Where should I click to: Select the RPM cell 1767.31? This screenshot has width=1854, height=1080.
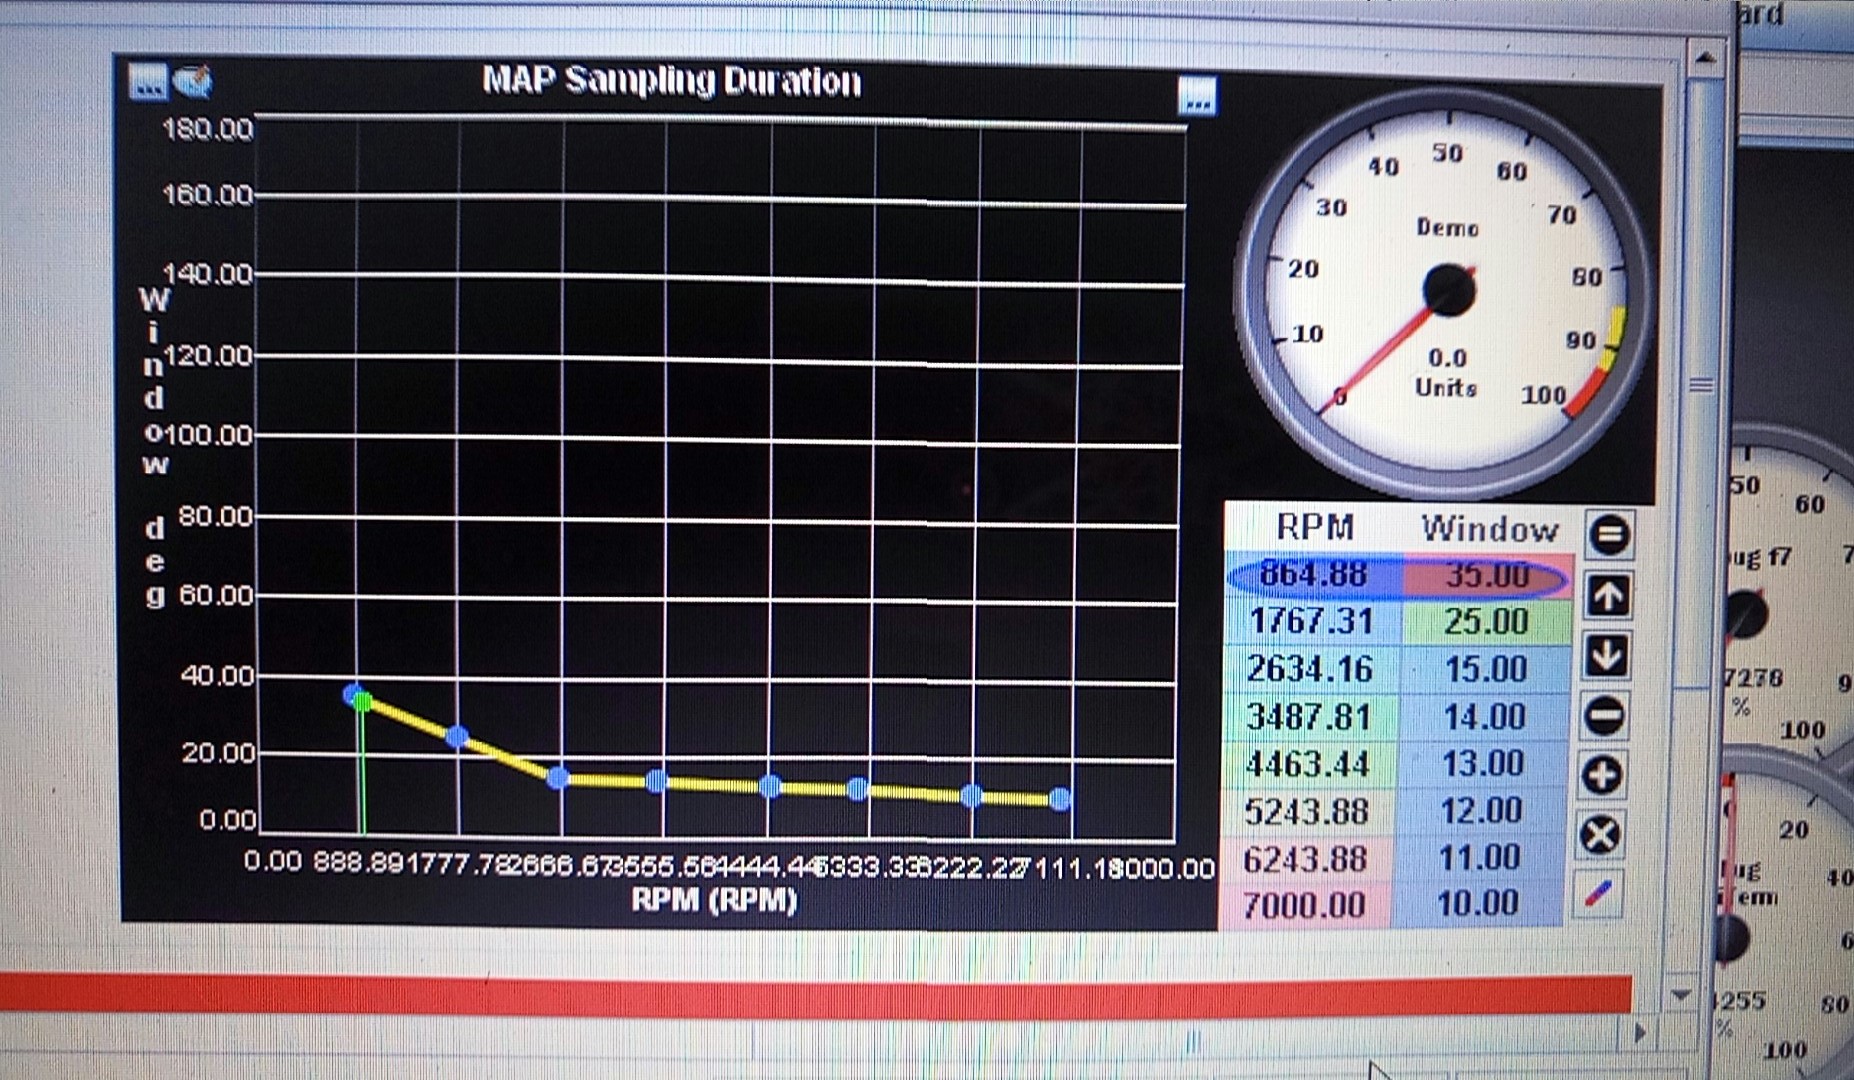click(x=1312, y=622)
